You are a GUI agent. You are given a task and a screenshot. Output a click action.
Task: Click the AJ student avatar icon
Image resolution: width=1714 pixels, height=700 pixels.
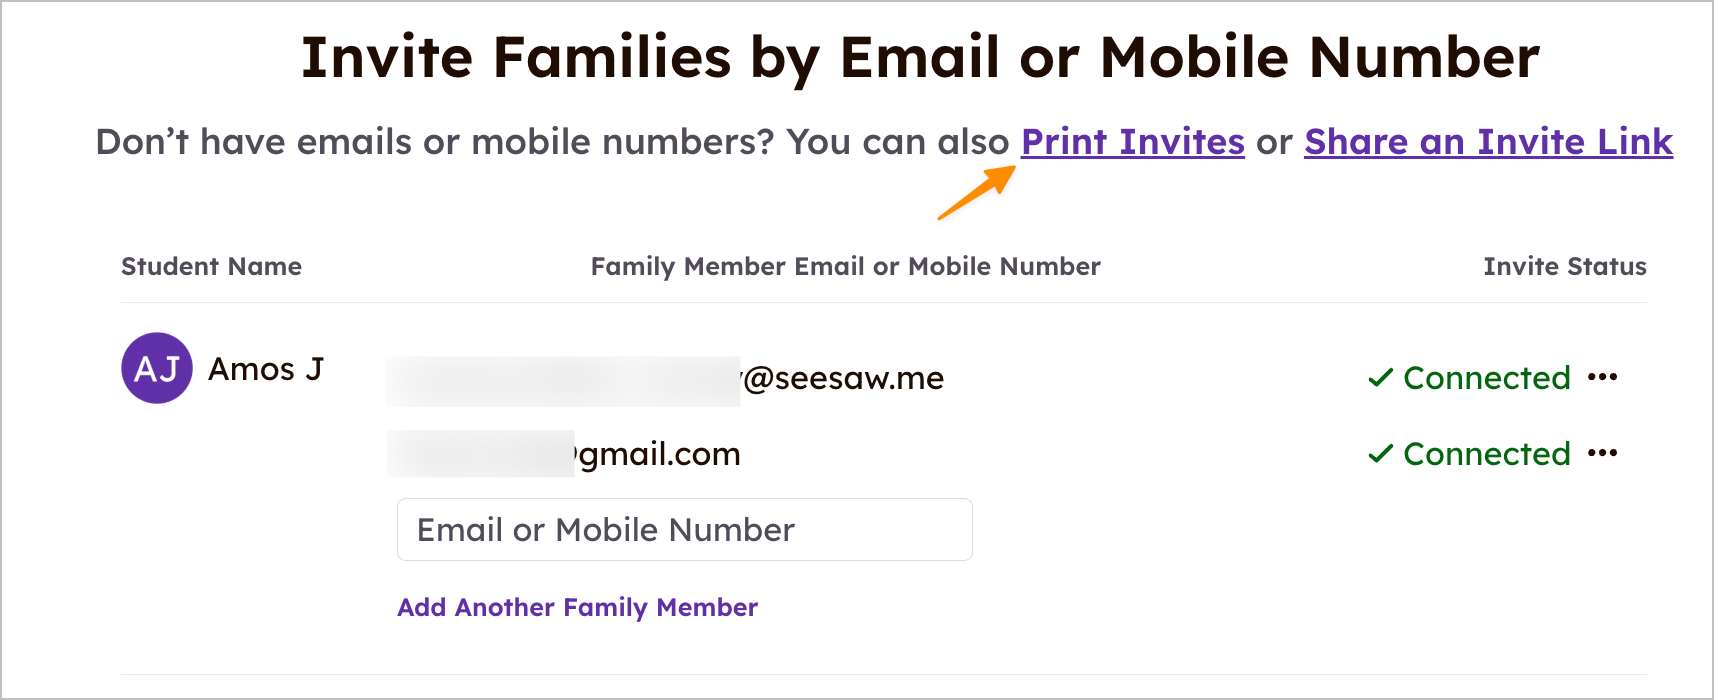pyautogui.click(x=156, y=368)
